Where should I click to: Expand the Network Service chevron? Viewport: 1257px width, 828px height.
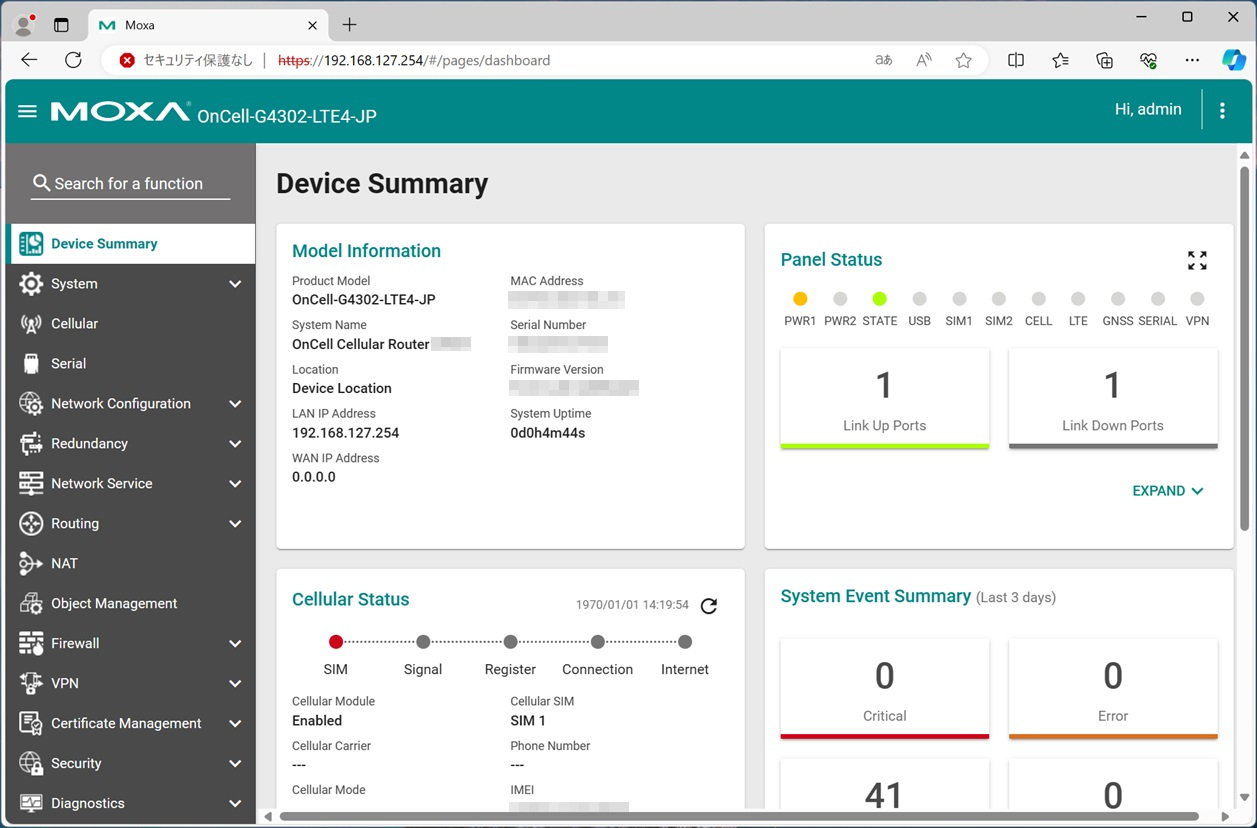click(235, 484)
